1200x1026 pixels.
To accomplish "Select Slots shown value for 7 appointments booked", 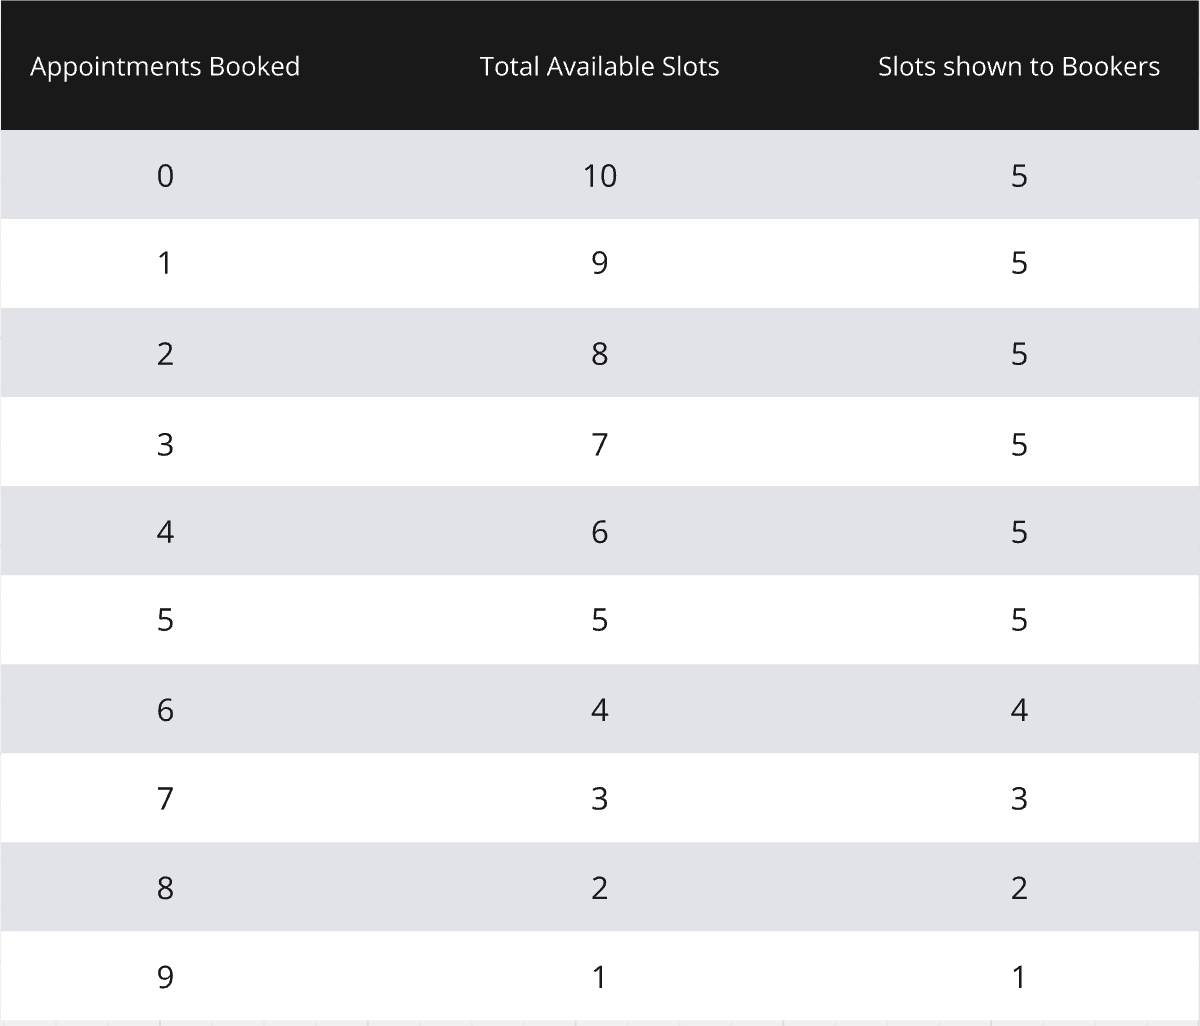I will click(1019, 798).
